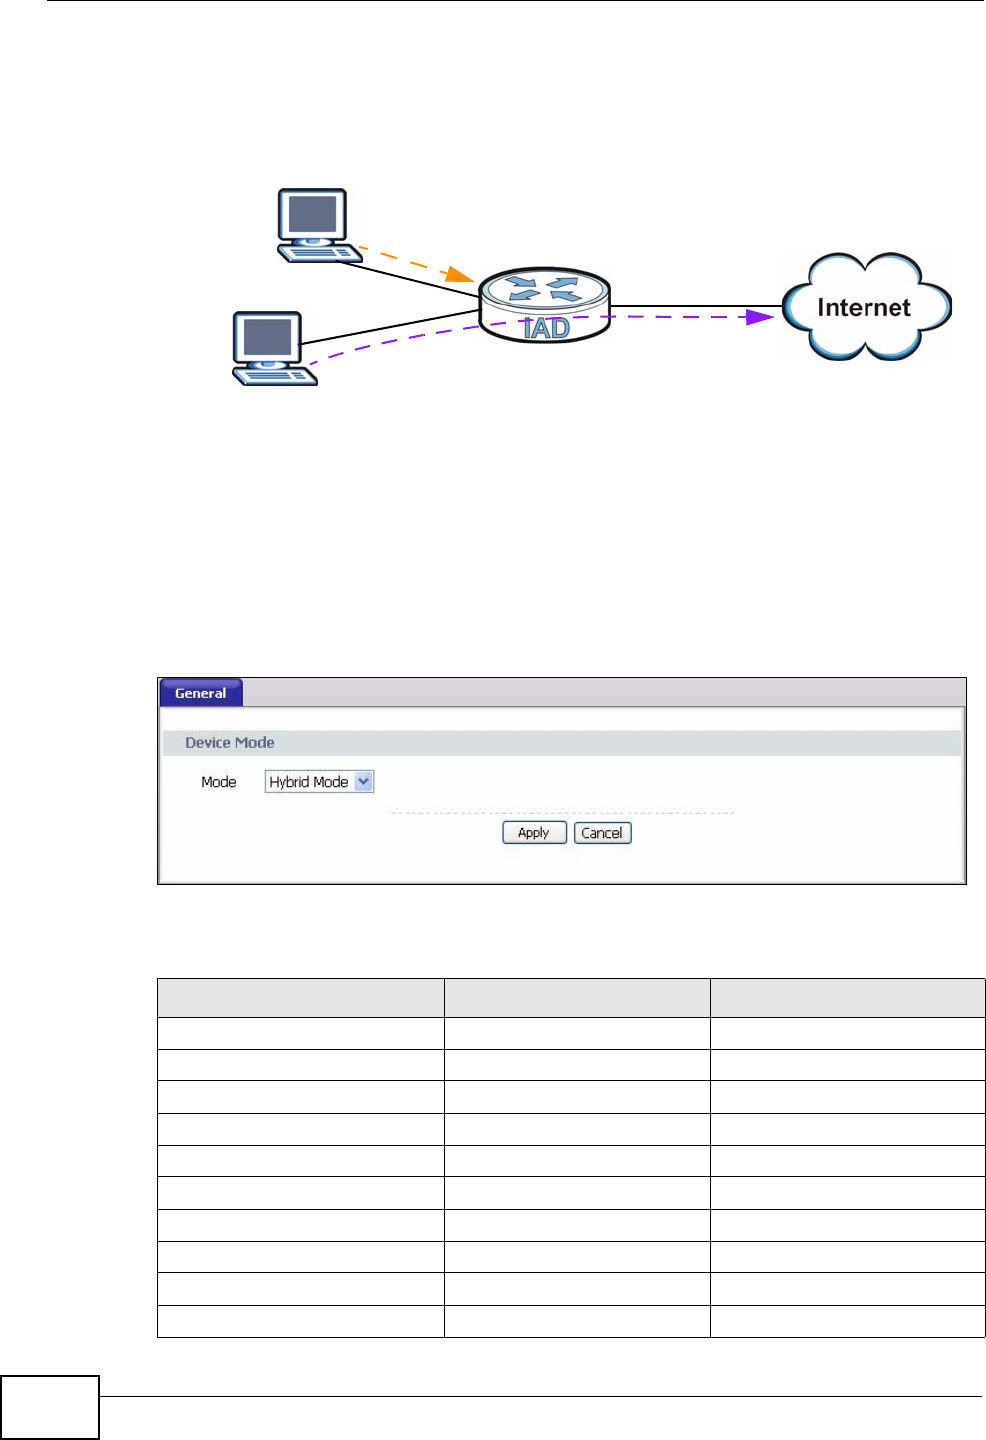The image size is (986, 1440).
Task: Click the Cancel button
Action: [602, 833]
